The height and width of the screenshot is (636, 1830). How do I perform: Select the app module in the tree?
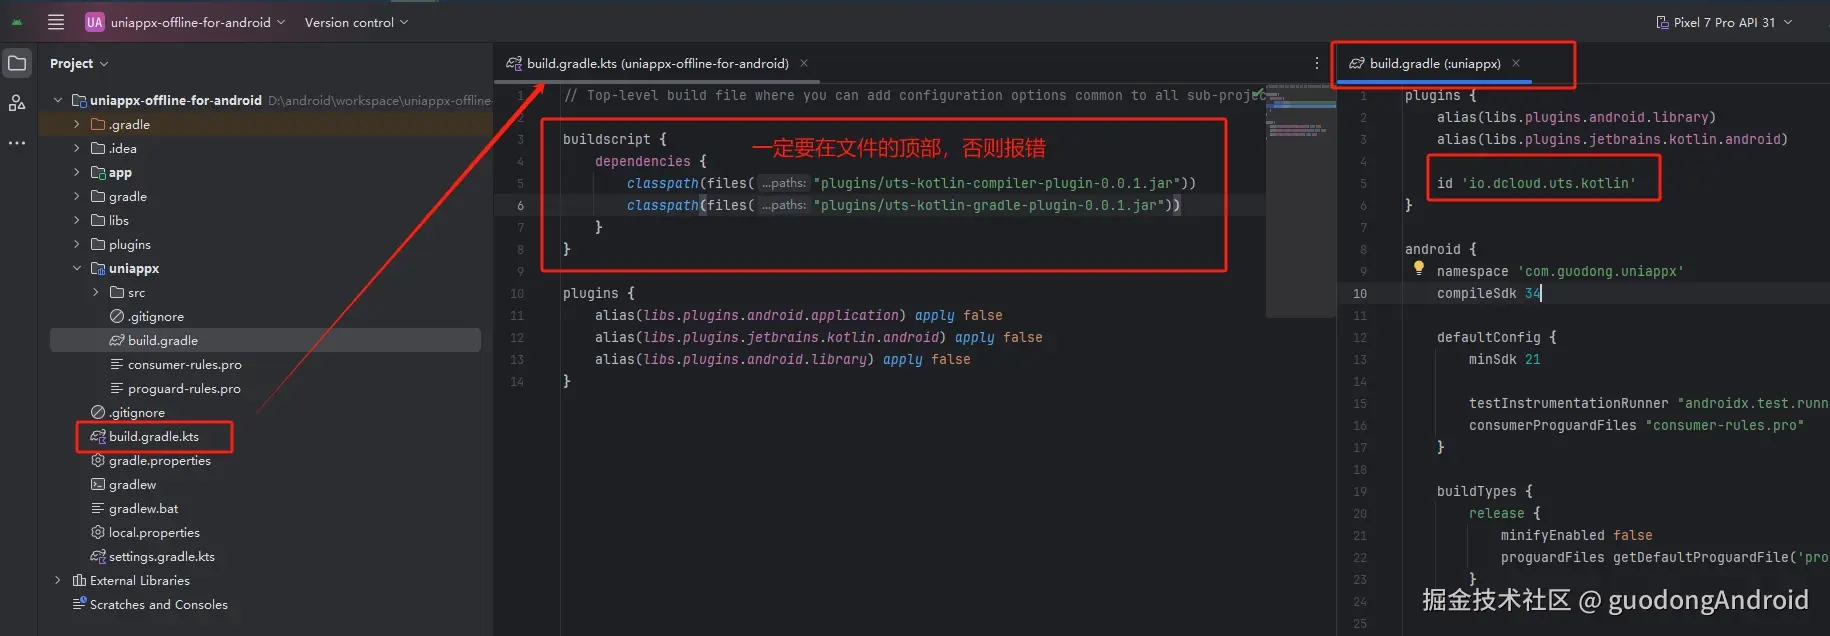120,172
